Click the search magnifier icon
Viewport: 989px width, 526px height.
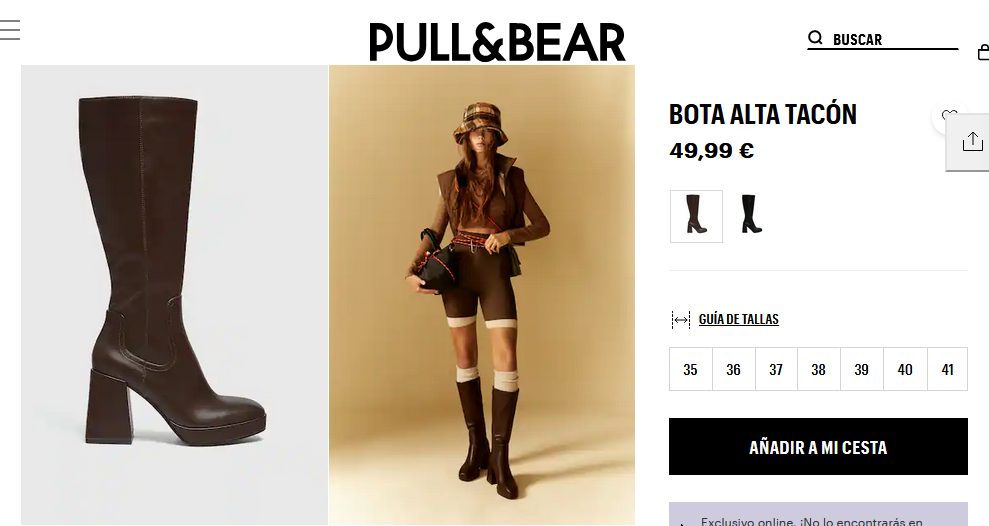[816, 38]
